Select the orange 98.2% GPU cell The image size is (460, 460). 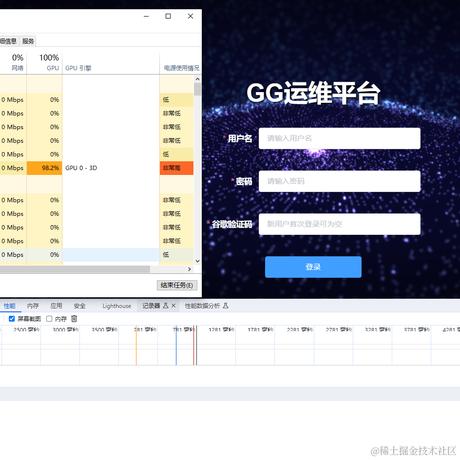point(44,168)
